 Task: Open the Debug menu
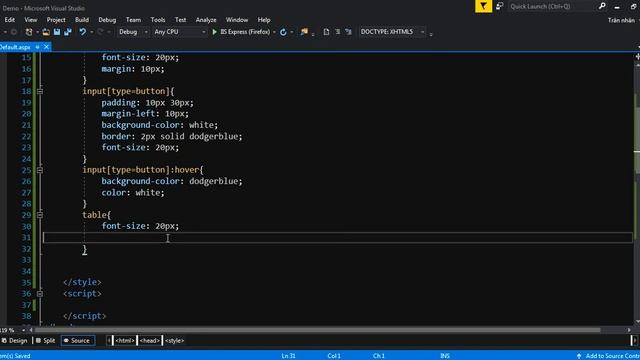click(x=107, y=20)
